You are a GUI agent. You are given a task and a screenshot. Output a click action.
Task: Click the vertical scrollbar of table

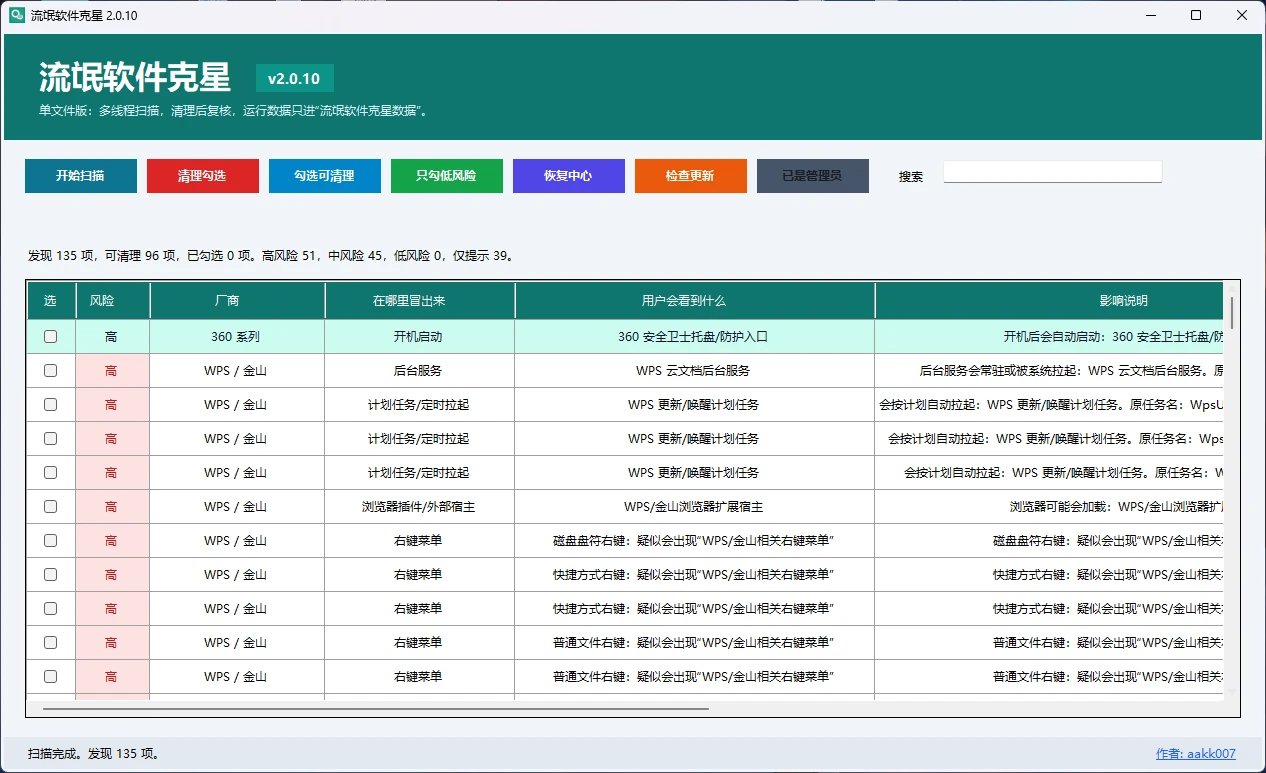pyautogui.click(x=1232, y=313)
